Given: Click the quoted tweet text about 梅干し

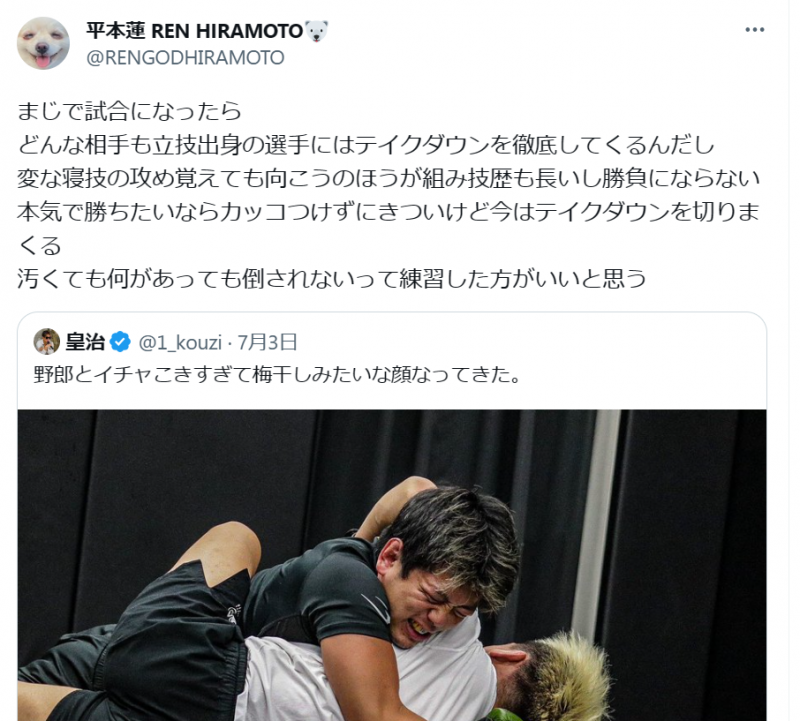Looking at the screenshot, I should (278, 375).
